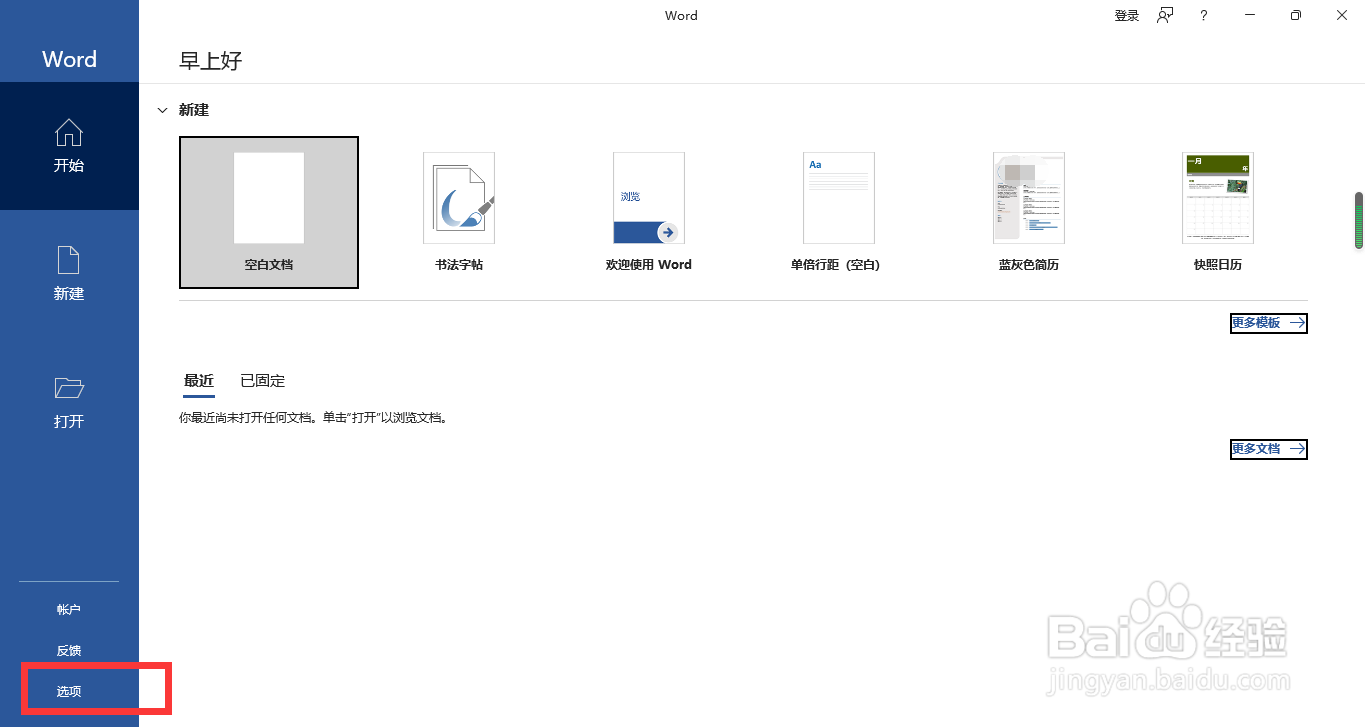
Task: Click the 早上好 greeting heading
Action: click(x=211, y=61)
